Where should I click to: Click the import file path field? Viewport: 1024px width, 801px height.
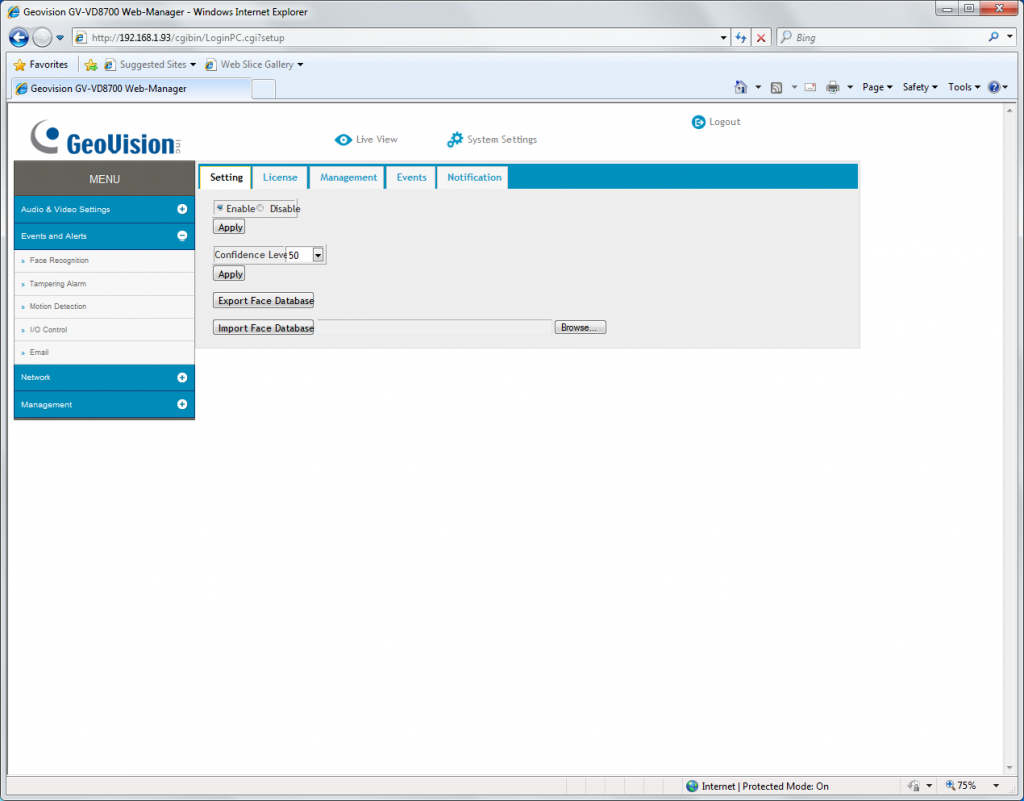pos(435,327)
